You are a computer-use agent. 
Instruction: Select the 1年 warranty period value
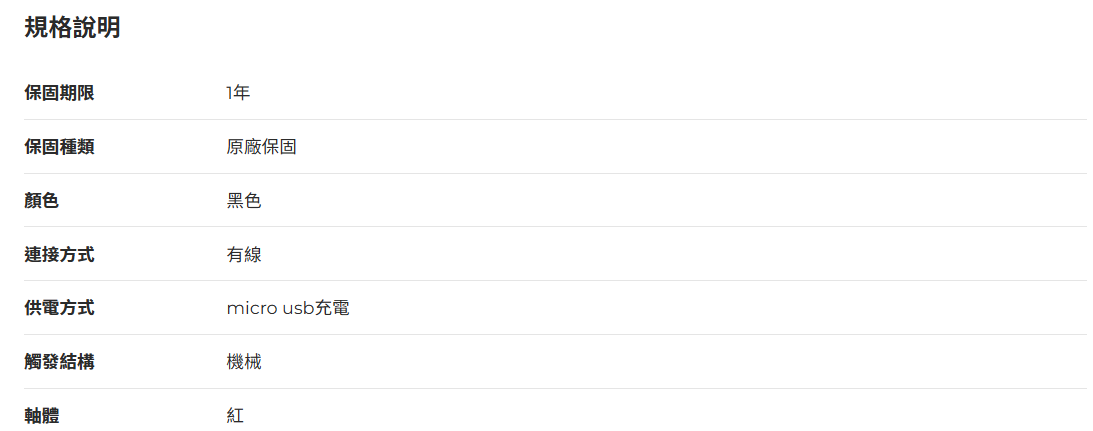click(238, 93)
